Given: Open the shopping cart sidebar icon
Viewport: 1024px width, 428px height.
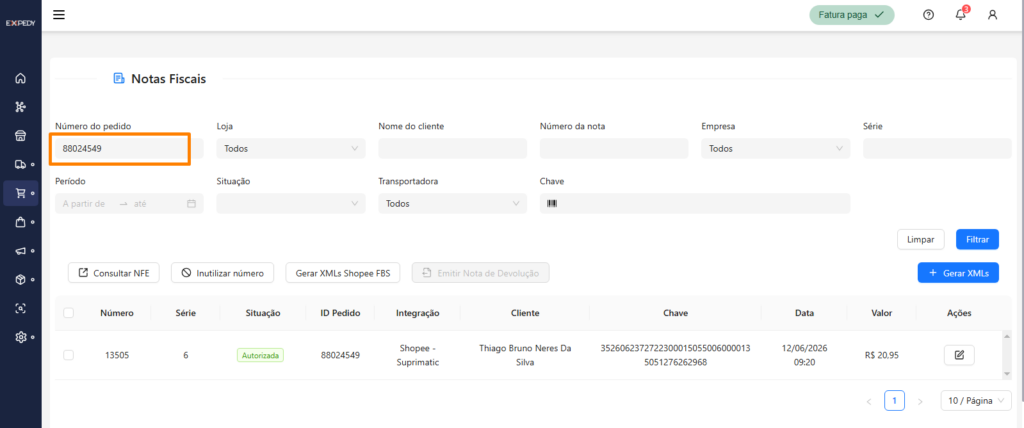Looking at the screenshot, I should click(20, 193).
